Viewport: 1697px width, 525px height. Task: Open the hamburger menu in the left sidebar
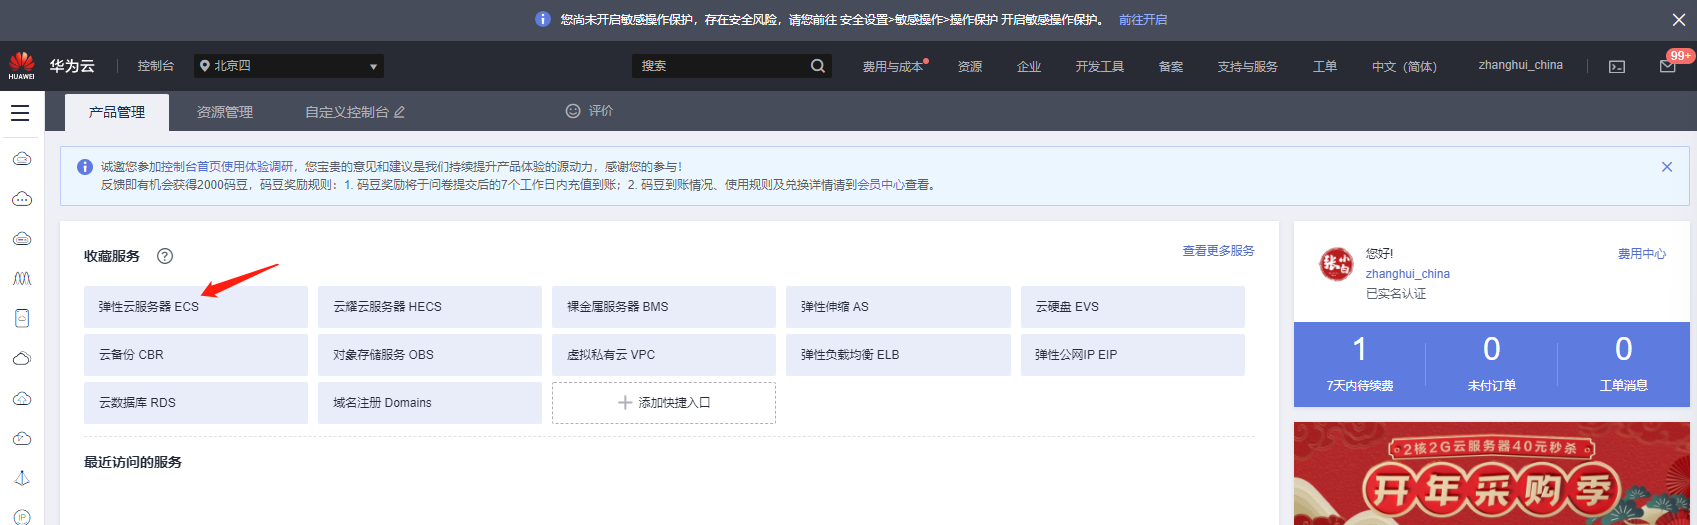20,113
